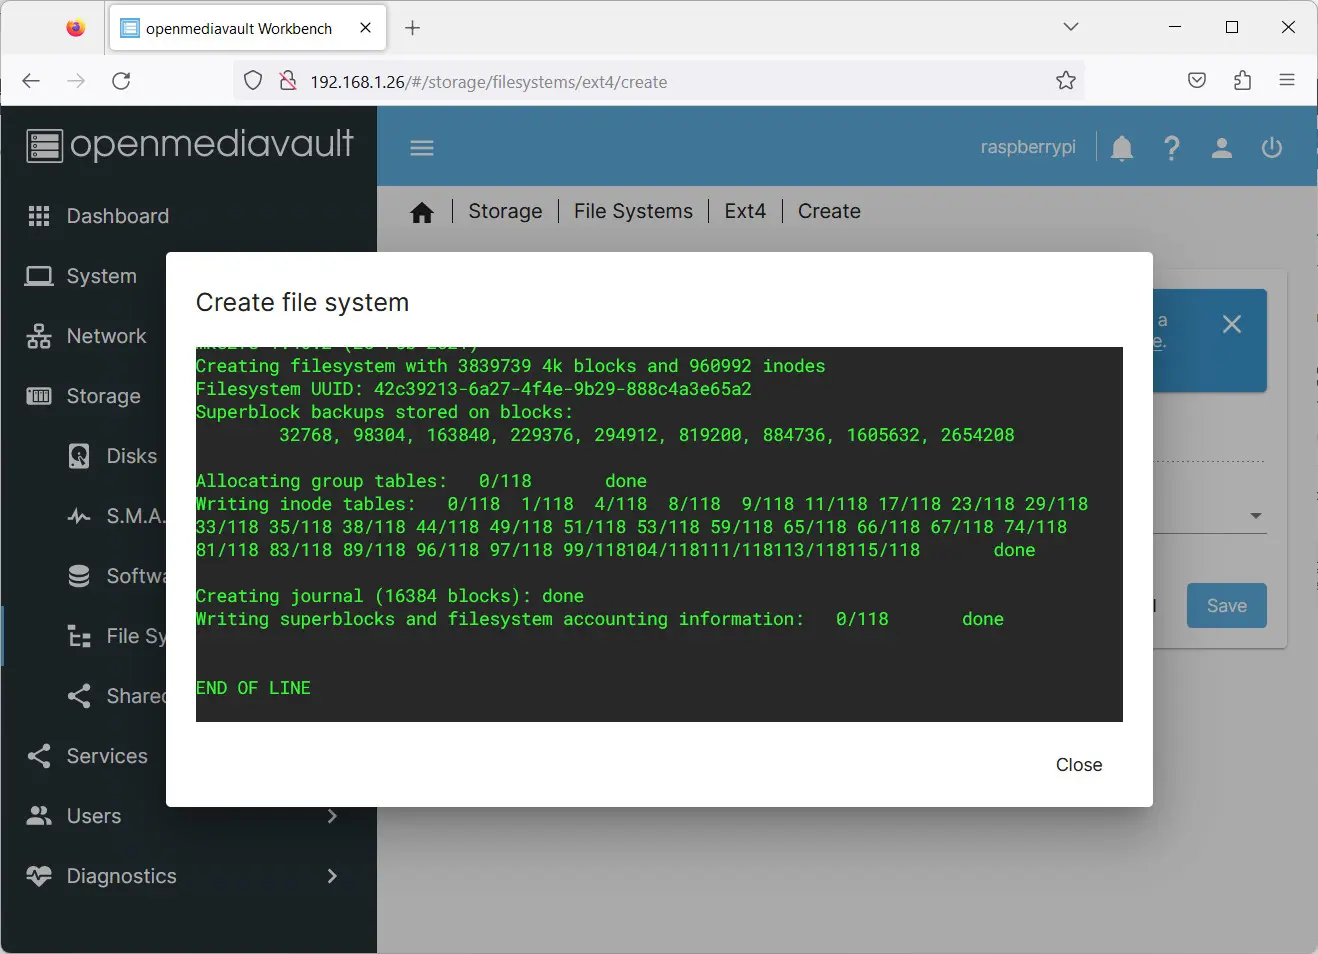Open the help question mark icon
The height and width of the screenshot is (954, 1318).
1172,148
